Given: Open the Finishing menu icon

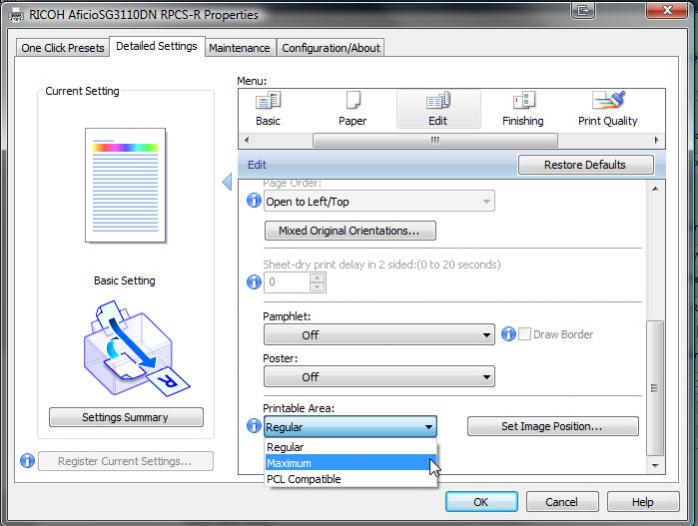Looking at the screenshot, I should [523, 109].
